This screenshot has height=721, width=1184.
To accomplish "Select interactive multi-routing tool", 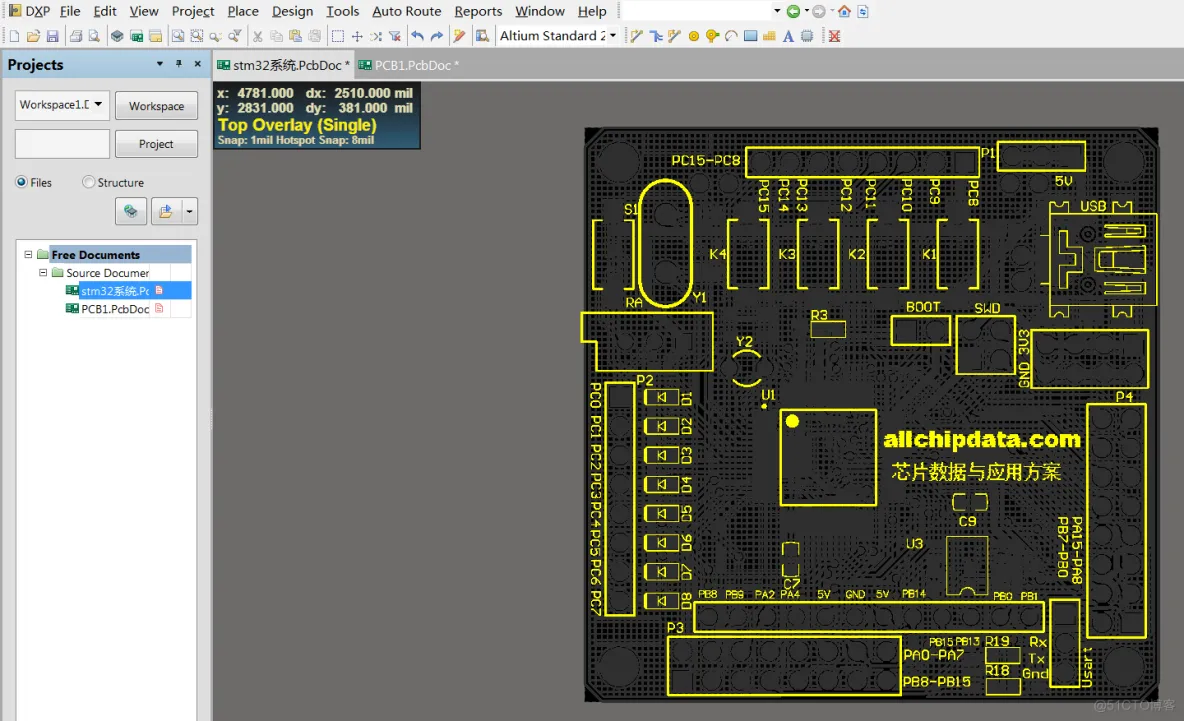I will (x=655, y=36).
